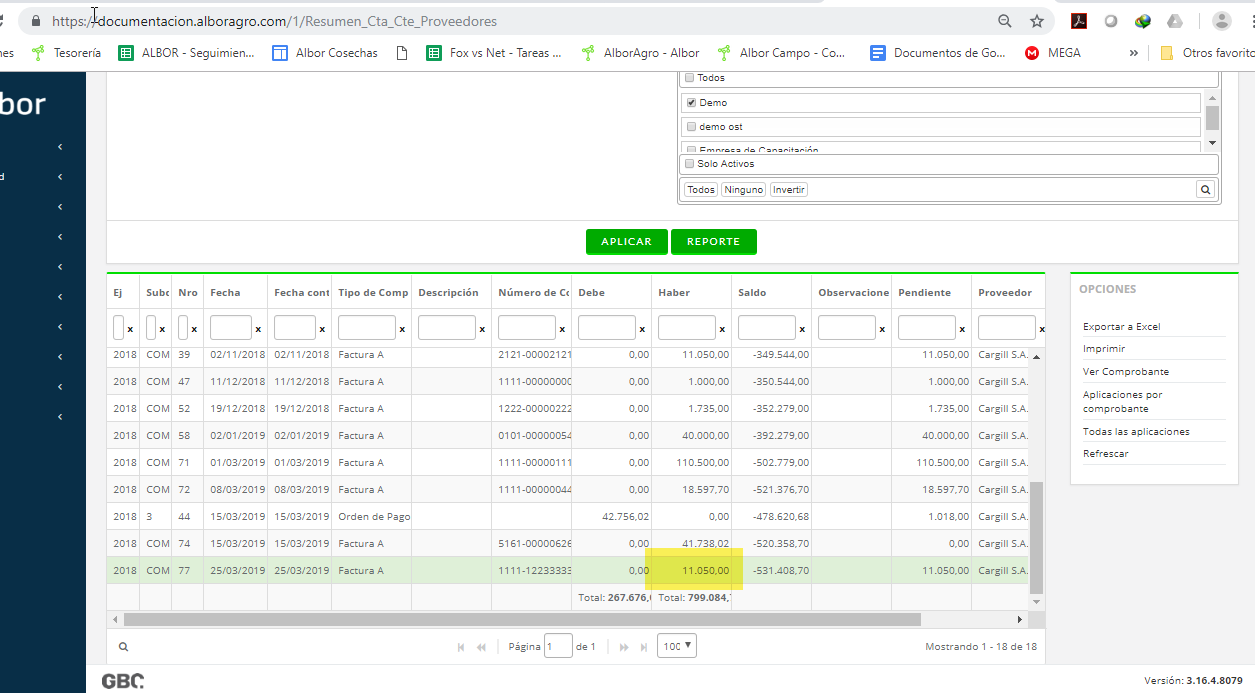Image resolution: width=1255 pixels, height=693 pixels.
Task: Open the AlborAgro - Albor bookmark
Action: pyautogui.click(x=640, y=53)
